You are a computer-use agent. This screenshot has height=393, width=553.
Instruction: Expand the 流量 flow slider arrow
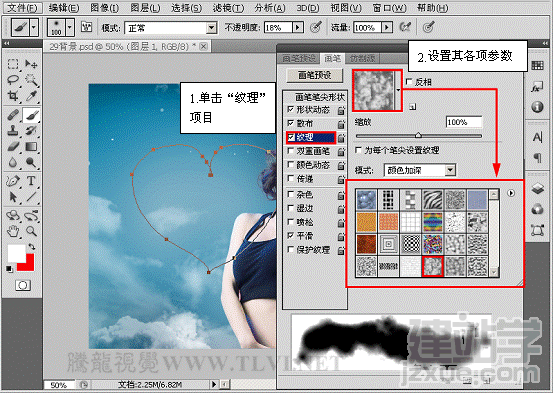click(387, 27)
